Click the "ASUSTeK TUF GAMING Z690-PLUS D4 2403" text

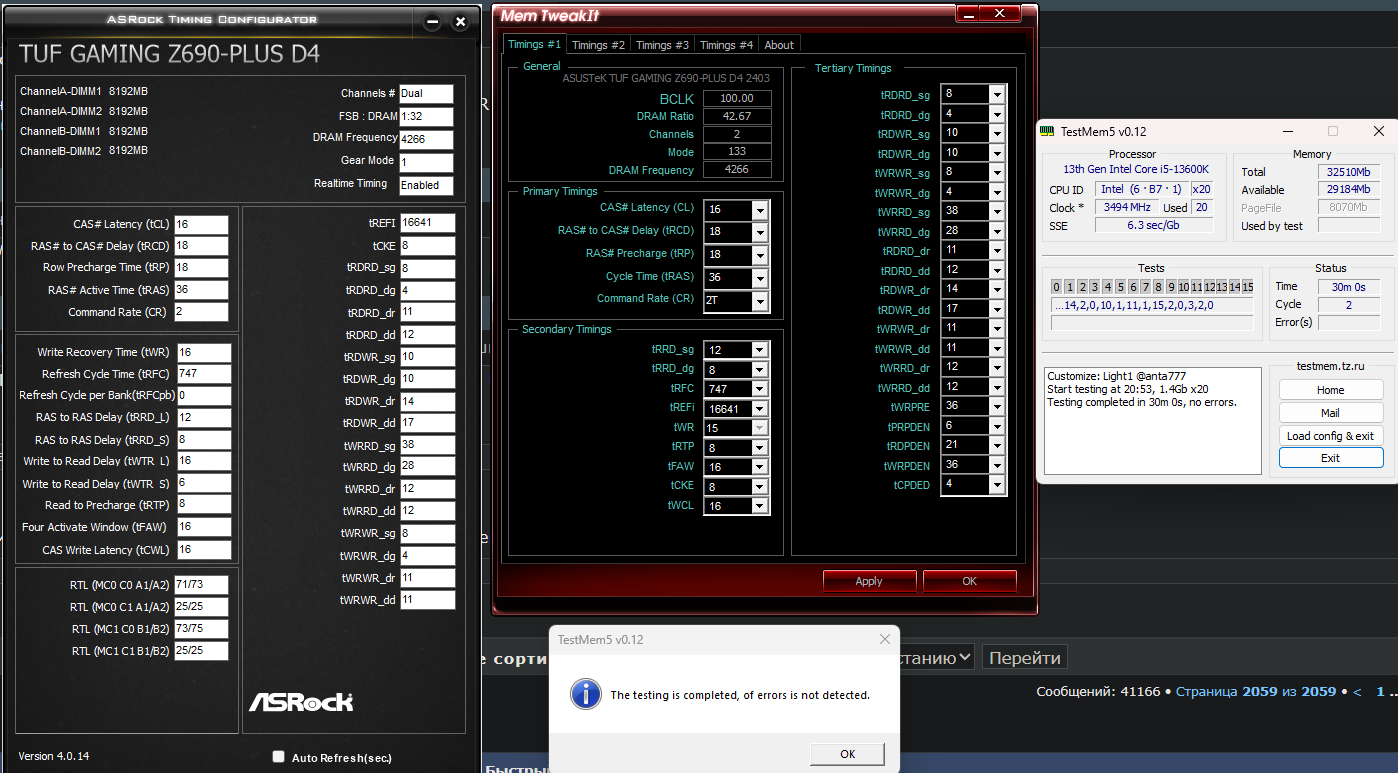click(664, 77)
